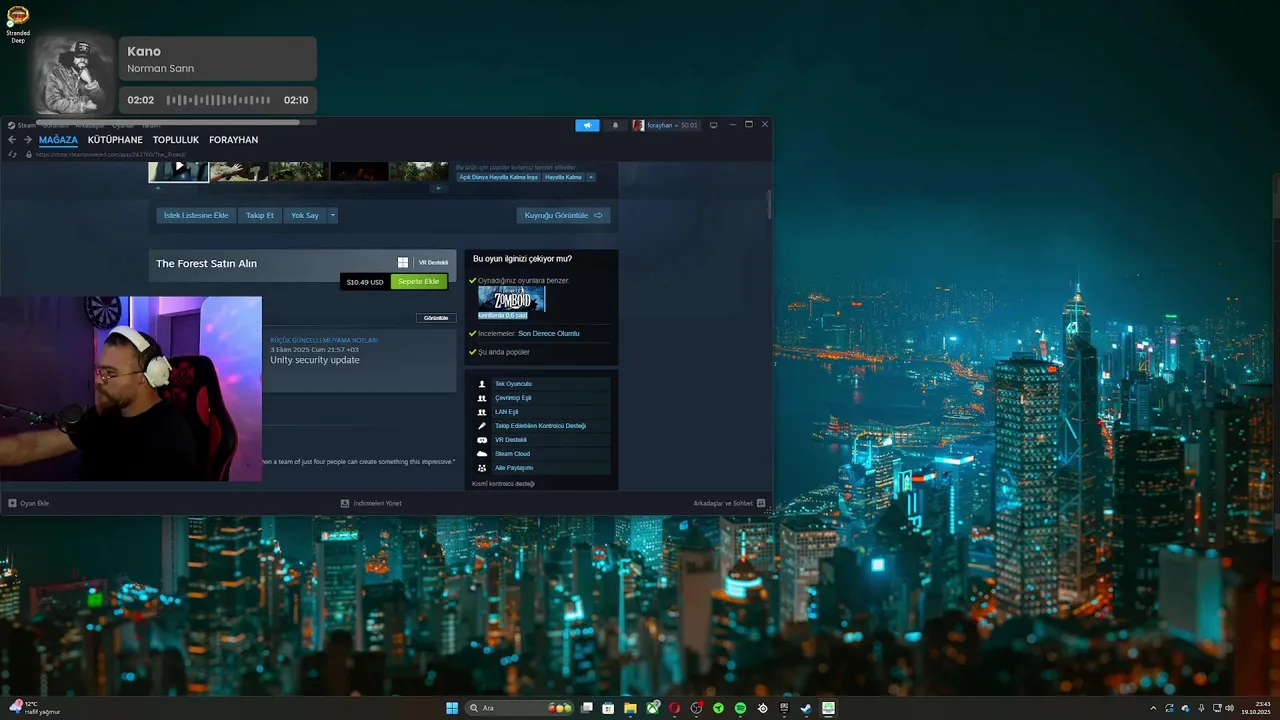
Task: Open the FORAYHAN profile tab
Action: click(x=233, y=140)
